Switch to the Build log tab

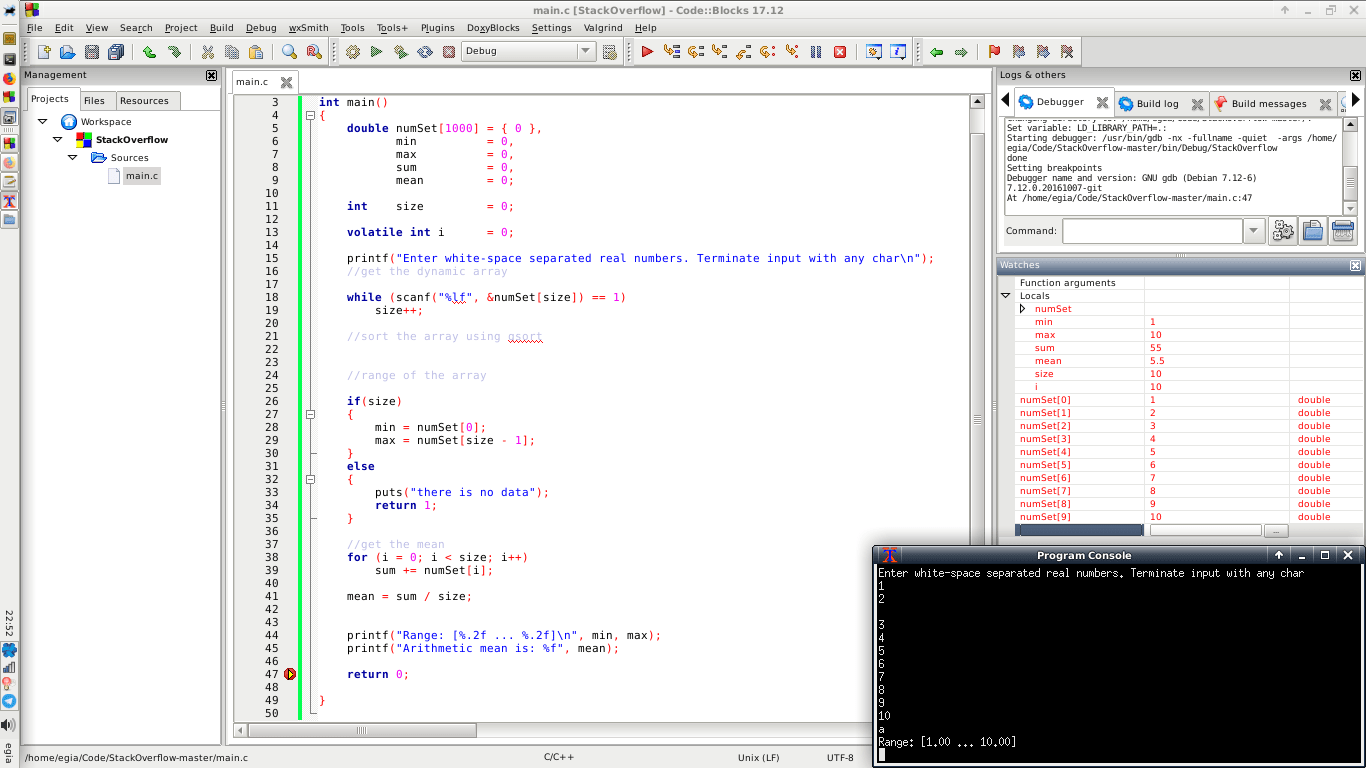tap(1157, 103)
